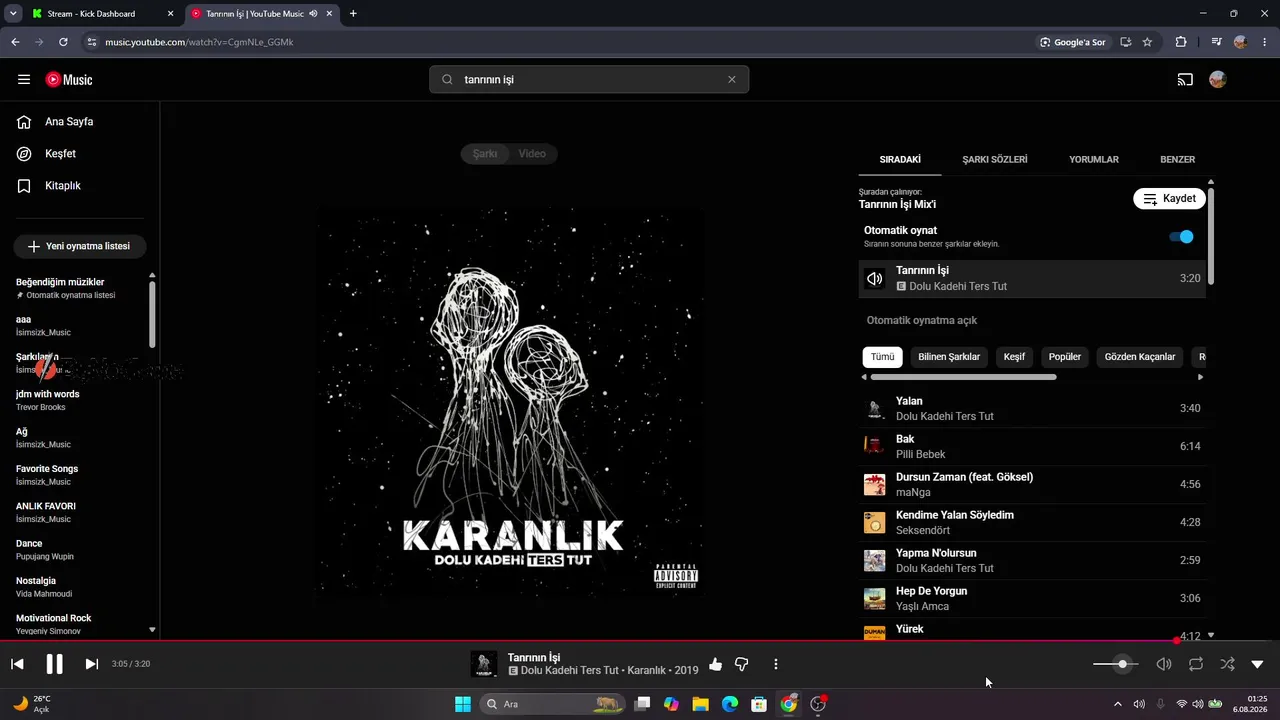
Task: Switch player to Şarkı mode
Action: point(485,154)
